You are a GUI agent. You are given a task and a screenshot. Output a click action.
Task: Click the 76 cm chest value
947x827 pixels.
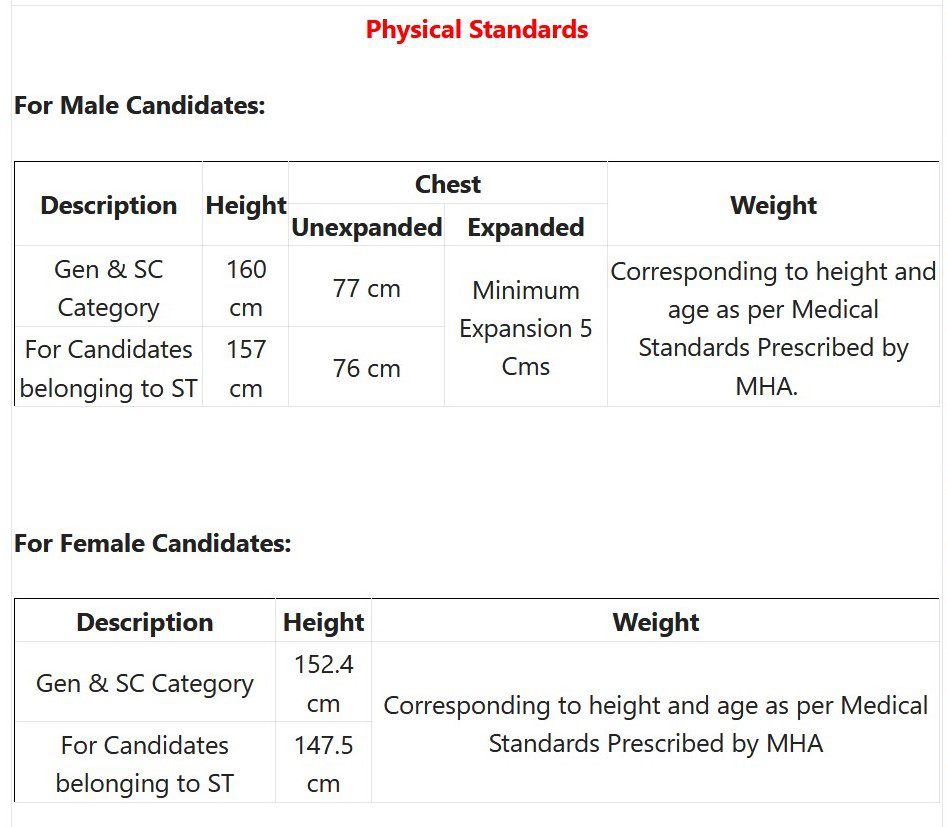pyautogui.click(x=366, y=368)
